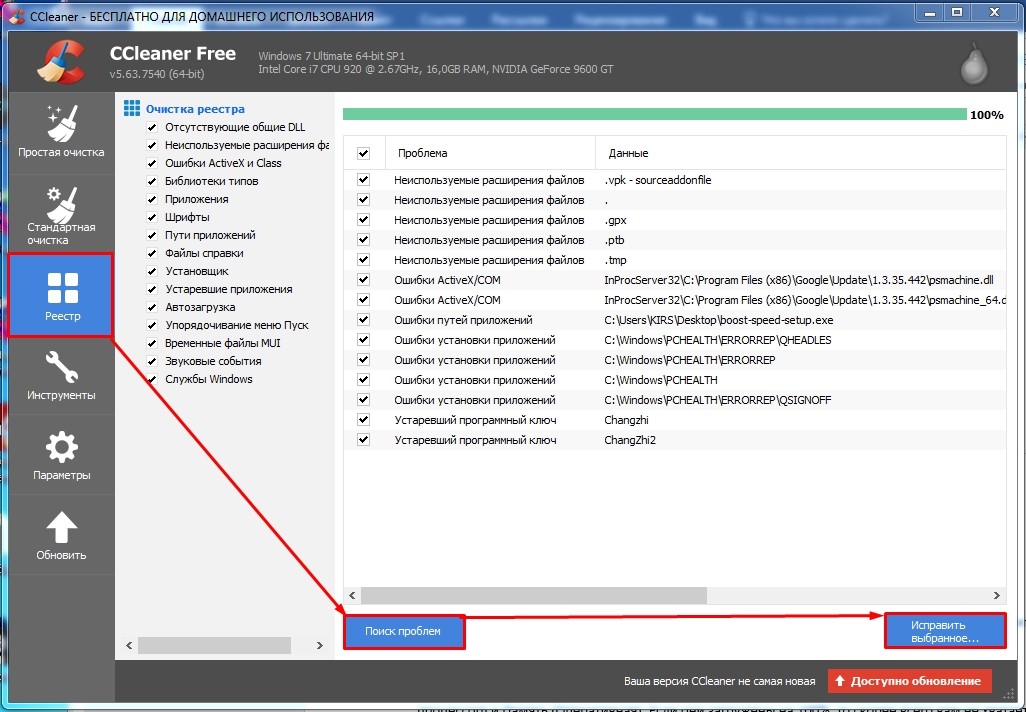Screen dimensions: 1026x712
Task: Click Ваша версия CCleaner не самая новая text
Action: (x=719, y=681)
